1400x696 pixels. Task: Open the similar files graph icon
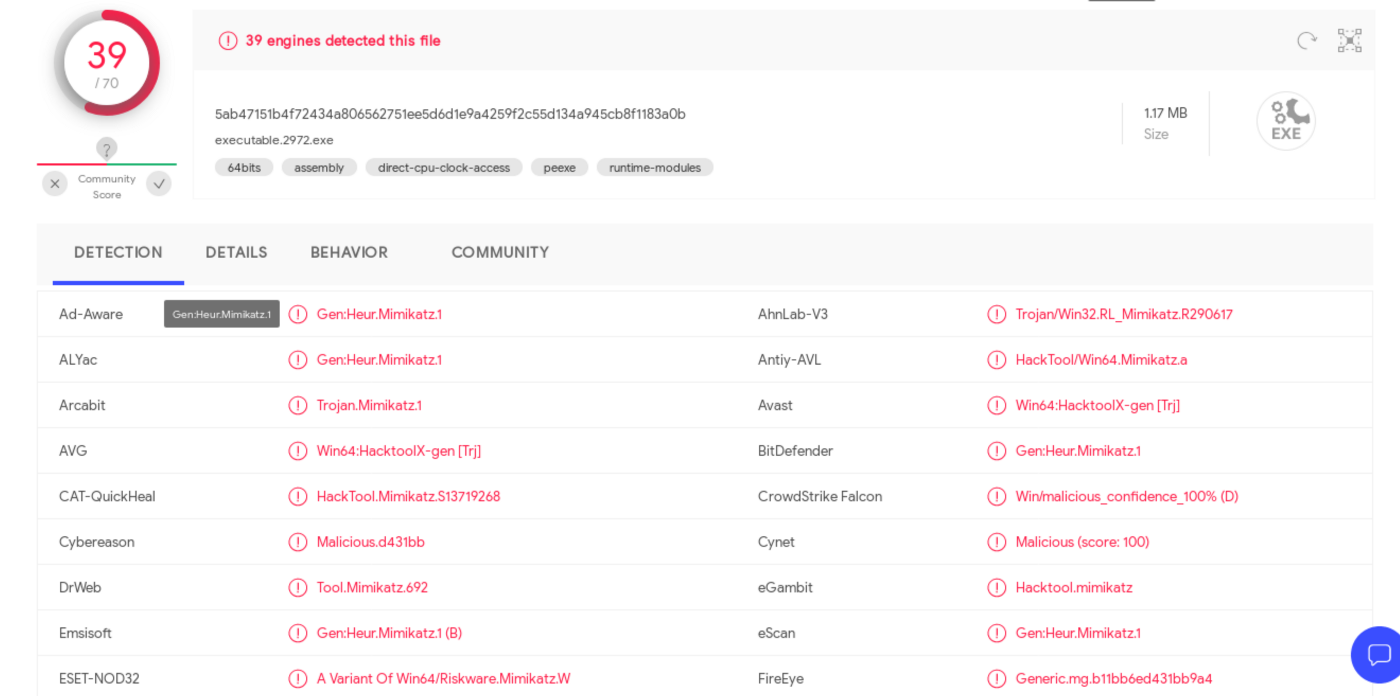(1350, 40)
